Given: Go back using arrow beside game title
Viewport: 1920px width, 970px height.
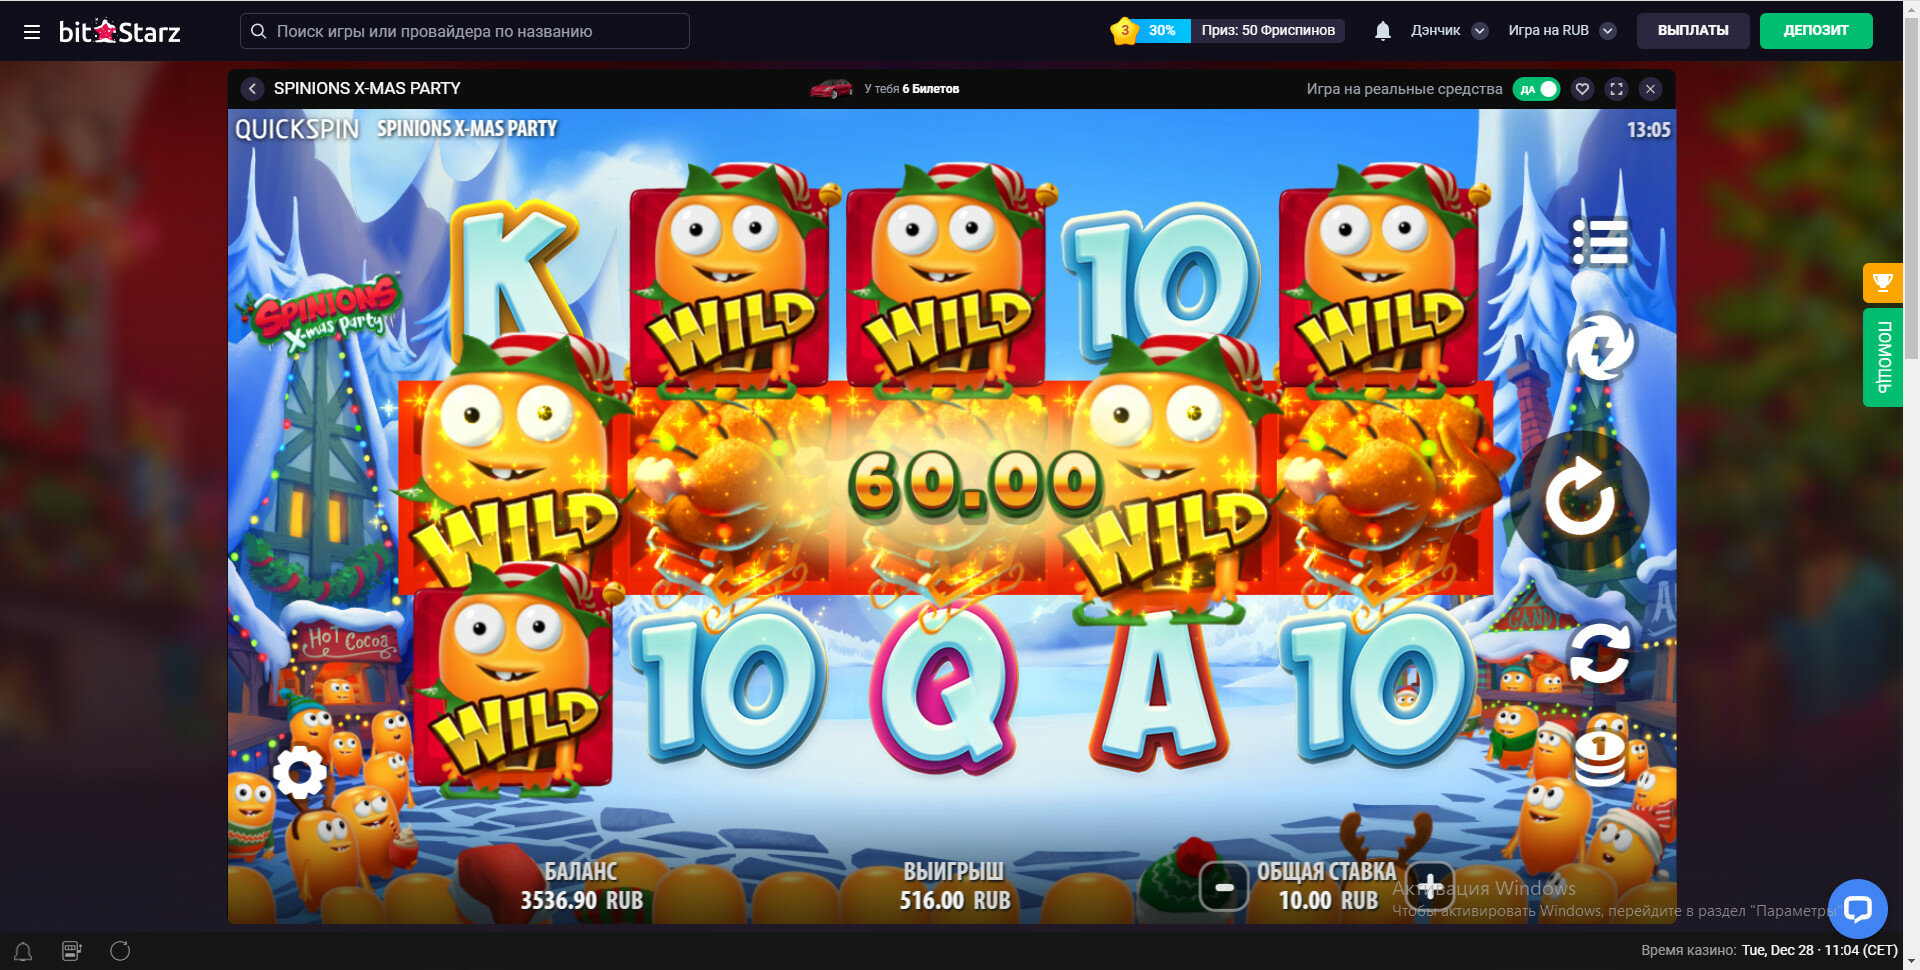Looking at the screenshot, I should (x=252, y=89).
